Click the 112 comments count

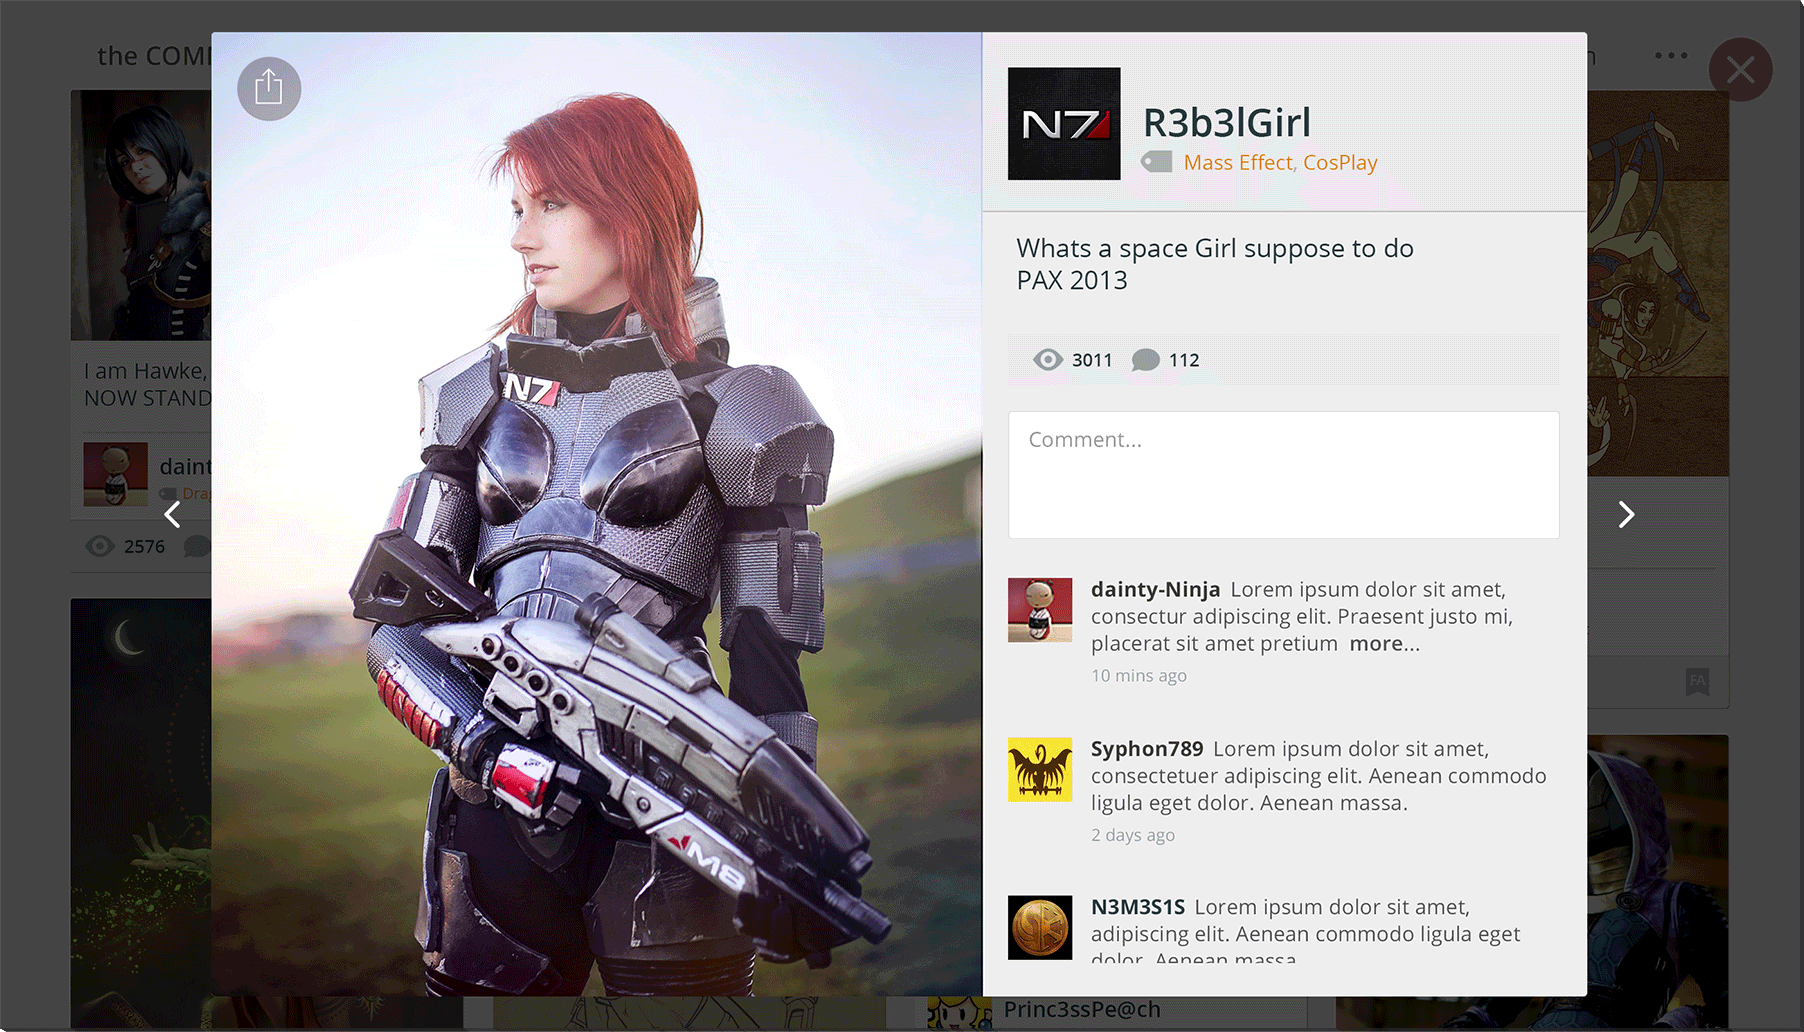pyautogui.click(x=1184, y=360)
